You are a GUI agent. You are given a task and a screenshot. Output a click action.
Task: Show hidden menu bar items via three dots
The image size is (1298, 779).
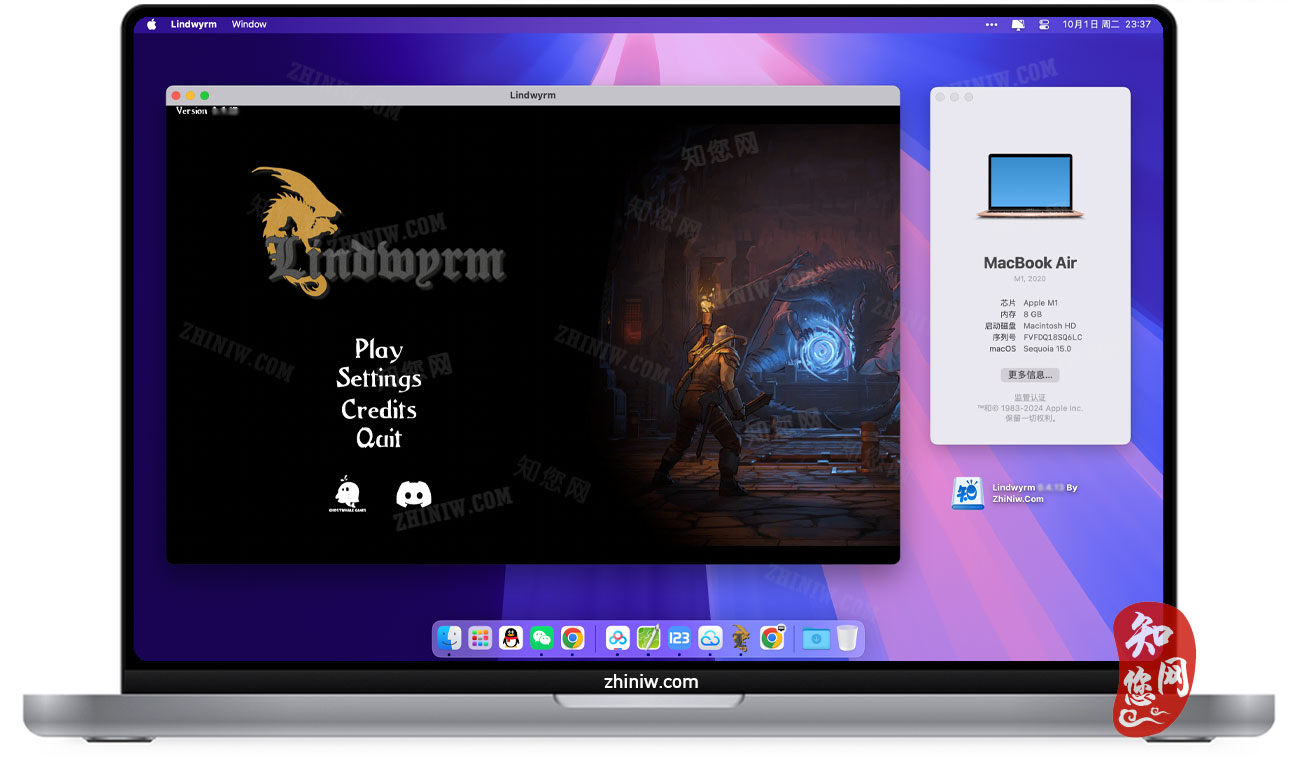pyautogui.click(x=991, y=24)
